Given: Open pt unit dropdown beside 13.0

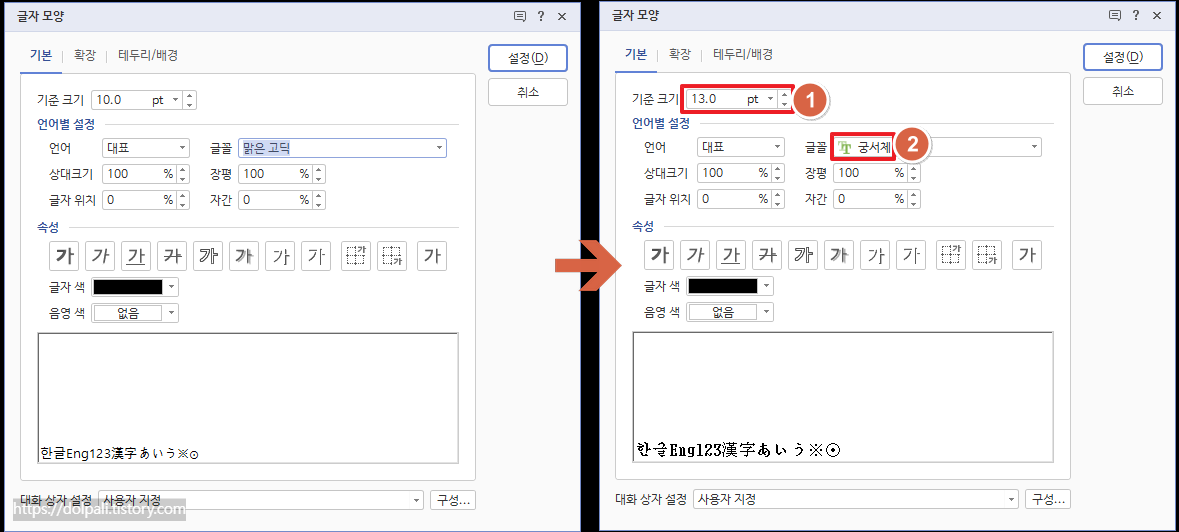Looking at the screenshot, I should click(x=770, y=99).
